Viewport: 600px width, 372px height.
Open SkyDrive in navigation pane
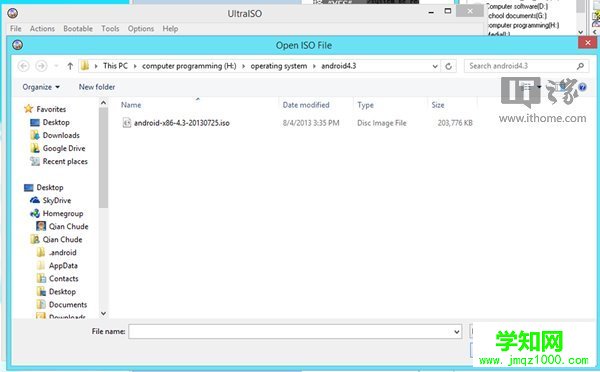[x=57, y=200]
